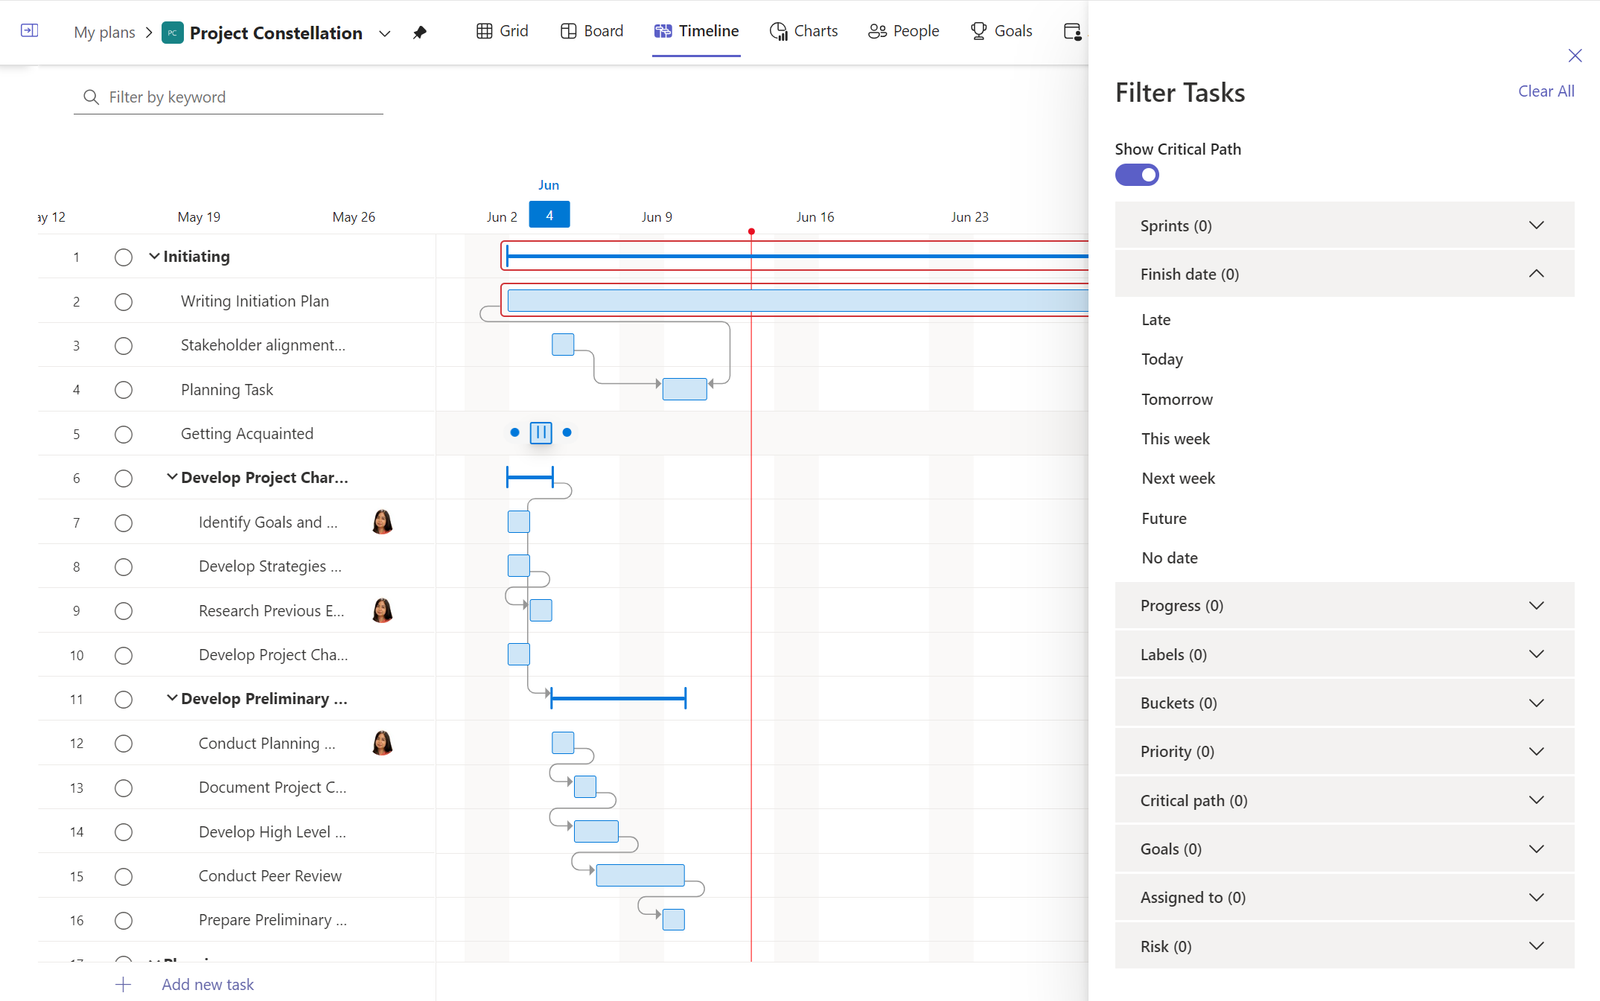The height and width of the screenshot is (1001, 1600).
Task: Click the avatar on Research Previous row
Action: click(x=382, y=610)
